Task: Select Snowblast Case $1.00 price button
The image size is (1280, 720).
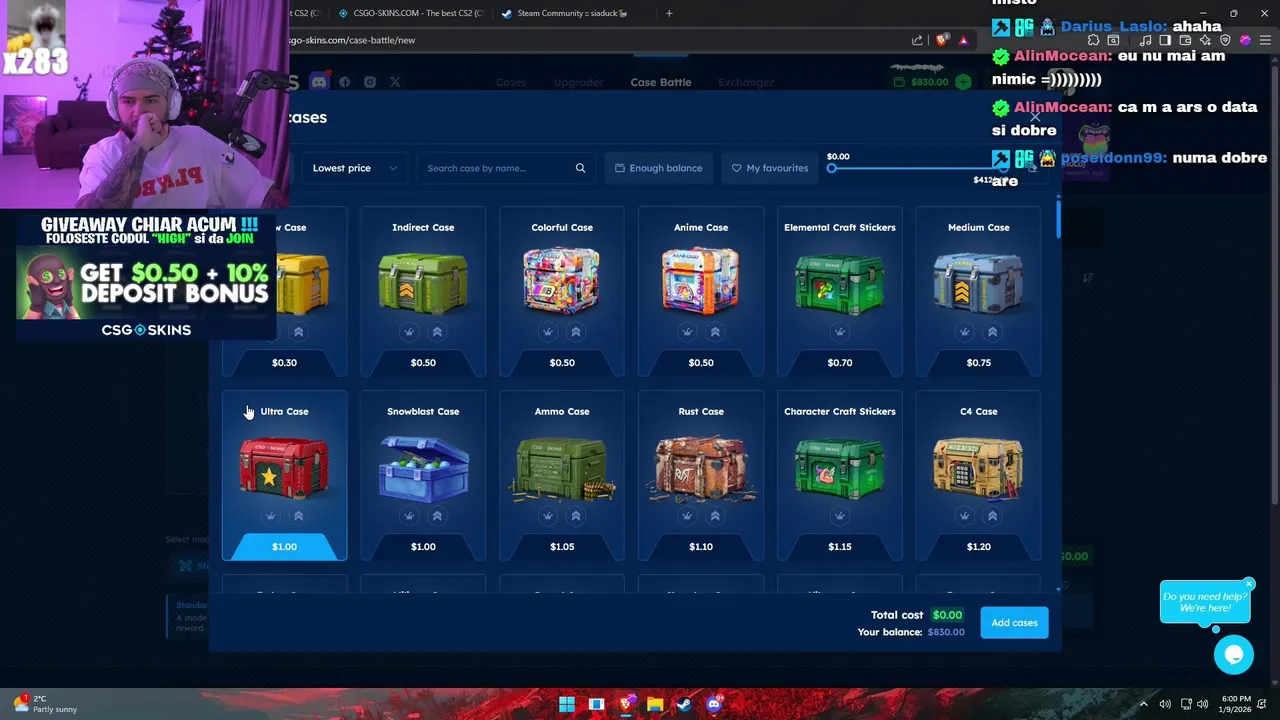Action: point(423,547)
